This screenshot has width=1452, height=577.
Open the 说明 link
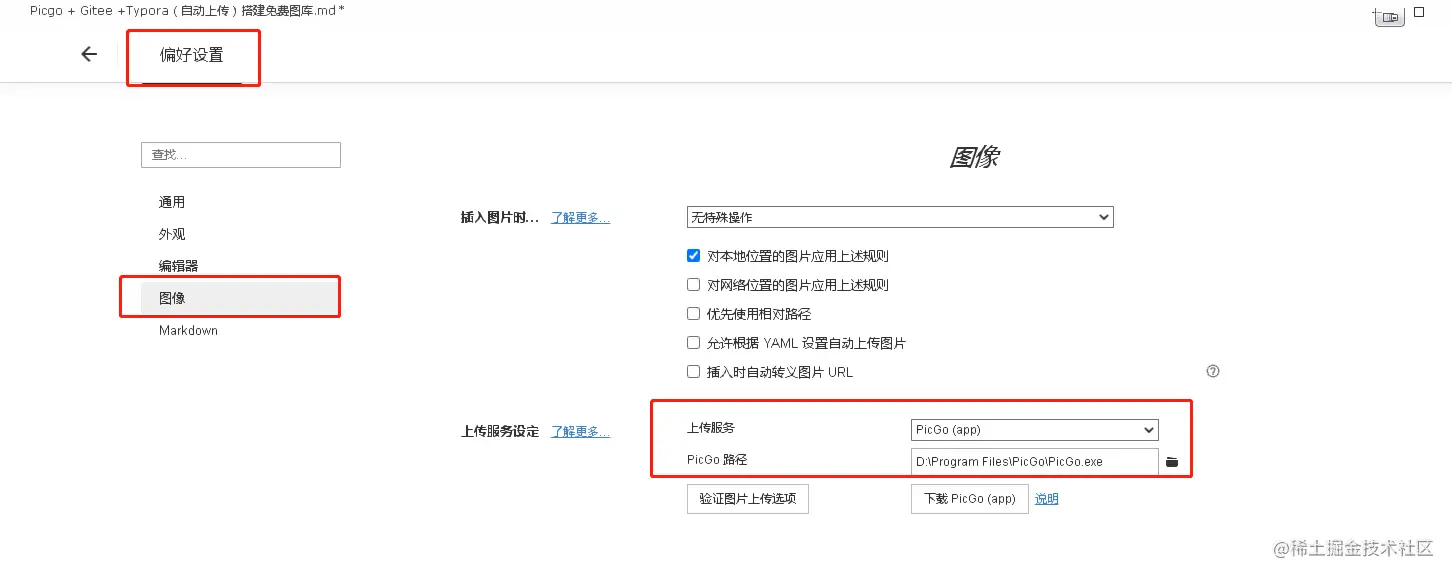coord(1046,499)
